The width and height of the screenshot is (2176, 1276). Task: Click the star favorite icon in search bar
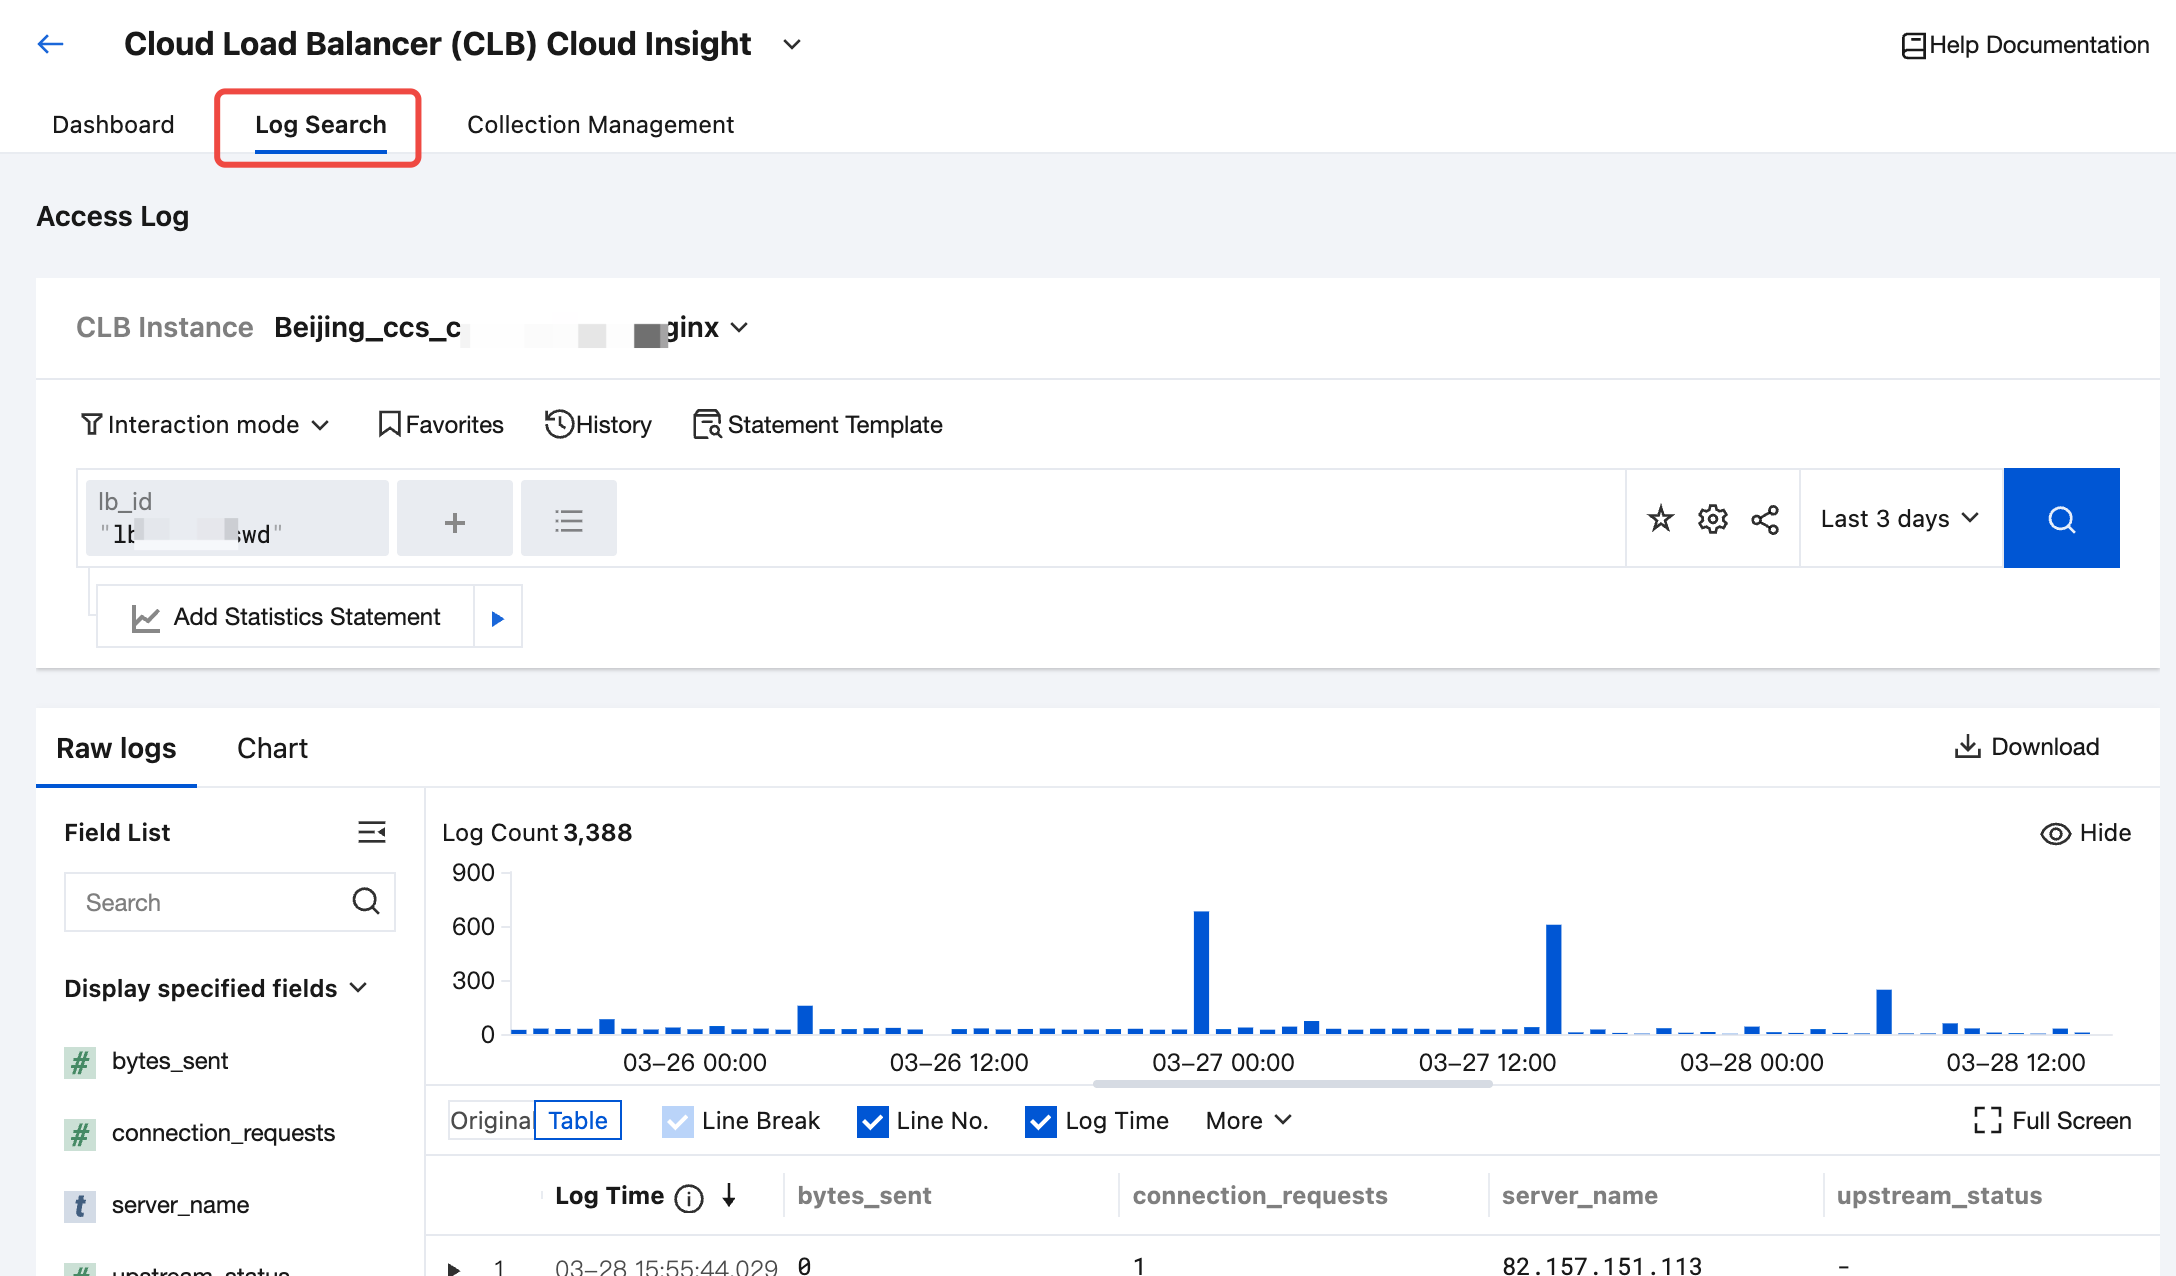pyautogui.click(x=1660, y=518)
